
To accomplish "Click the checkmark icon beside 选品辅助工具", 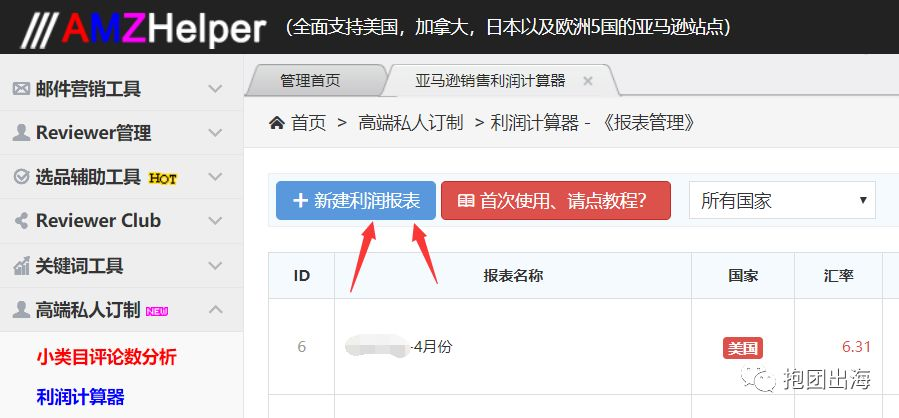I will [x=21, y=177].
